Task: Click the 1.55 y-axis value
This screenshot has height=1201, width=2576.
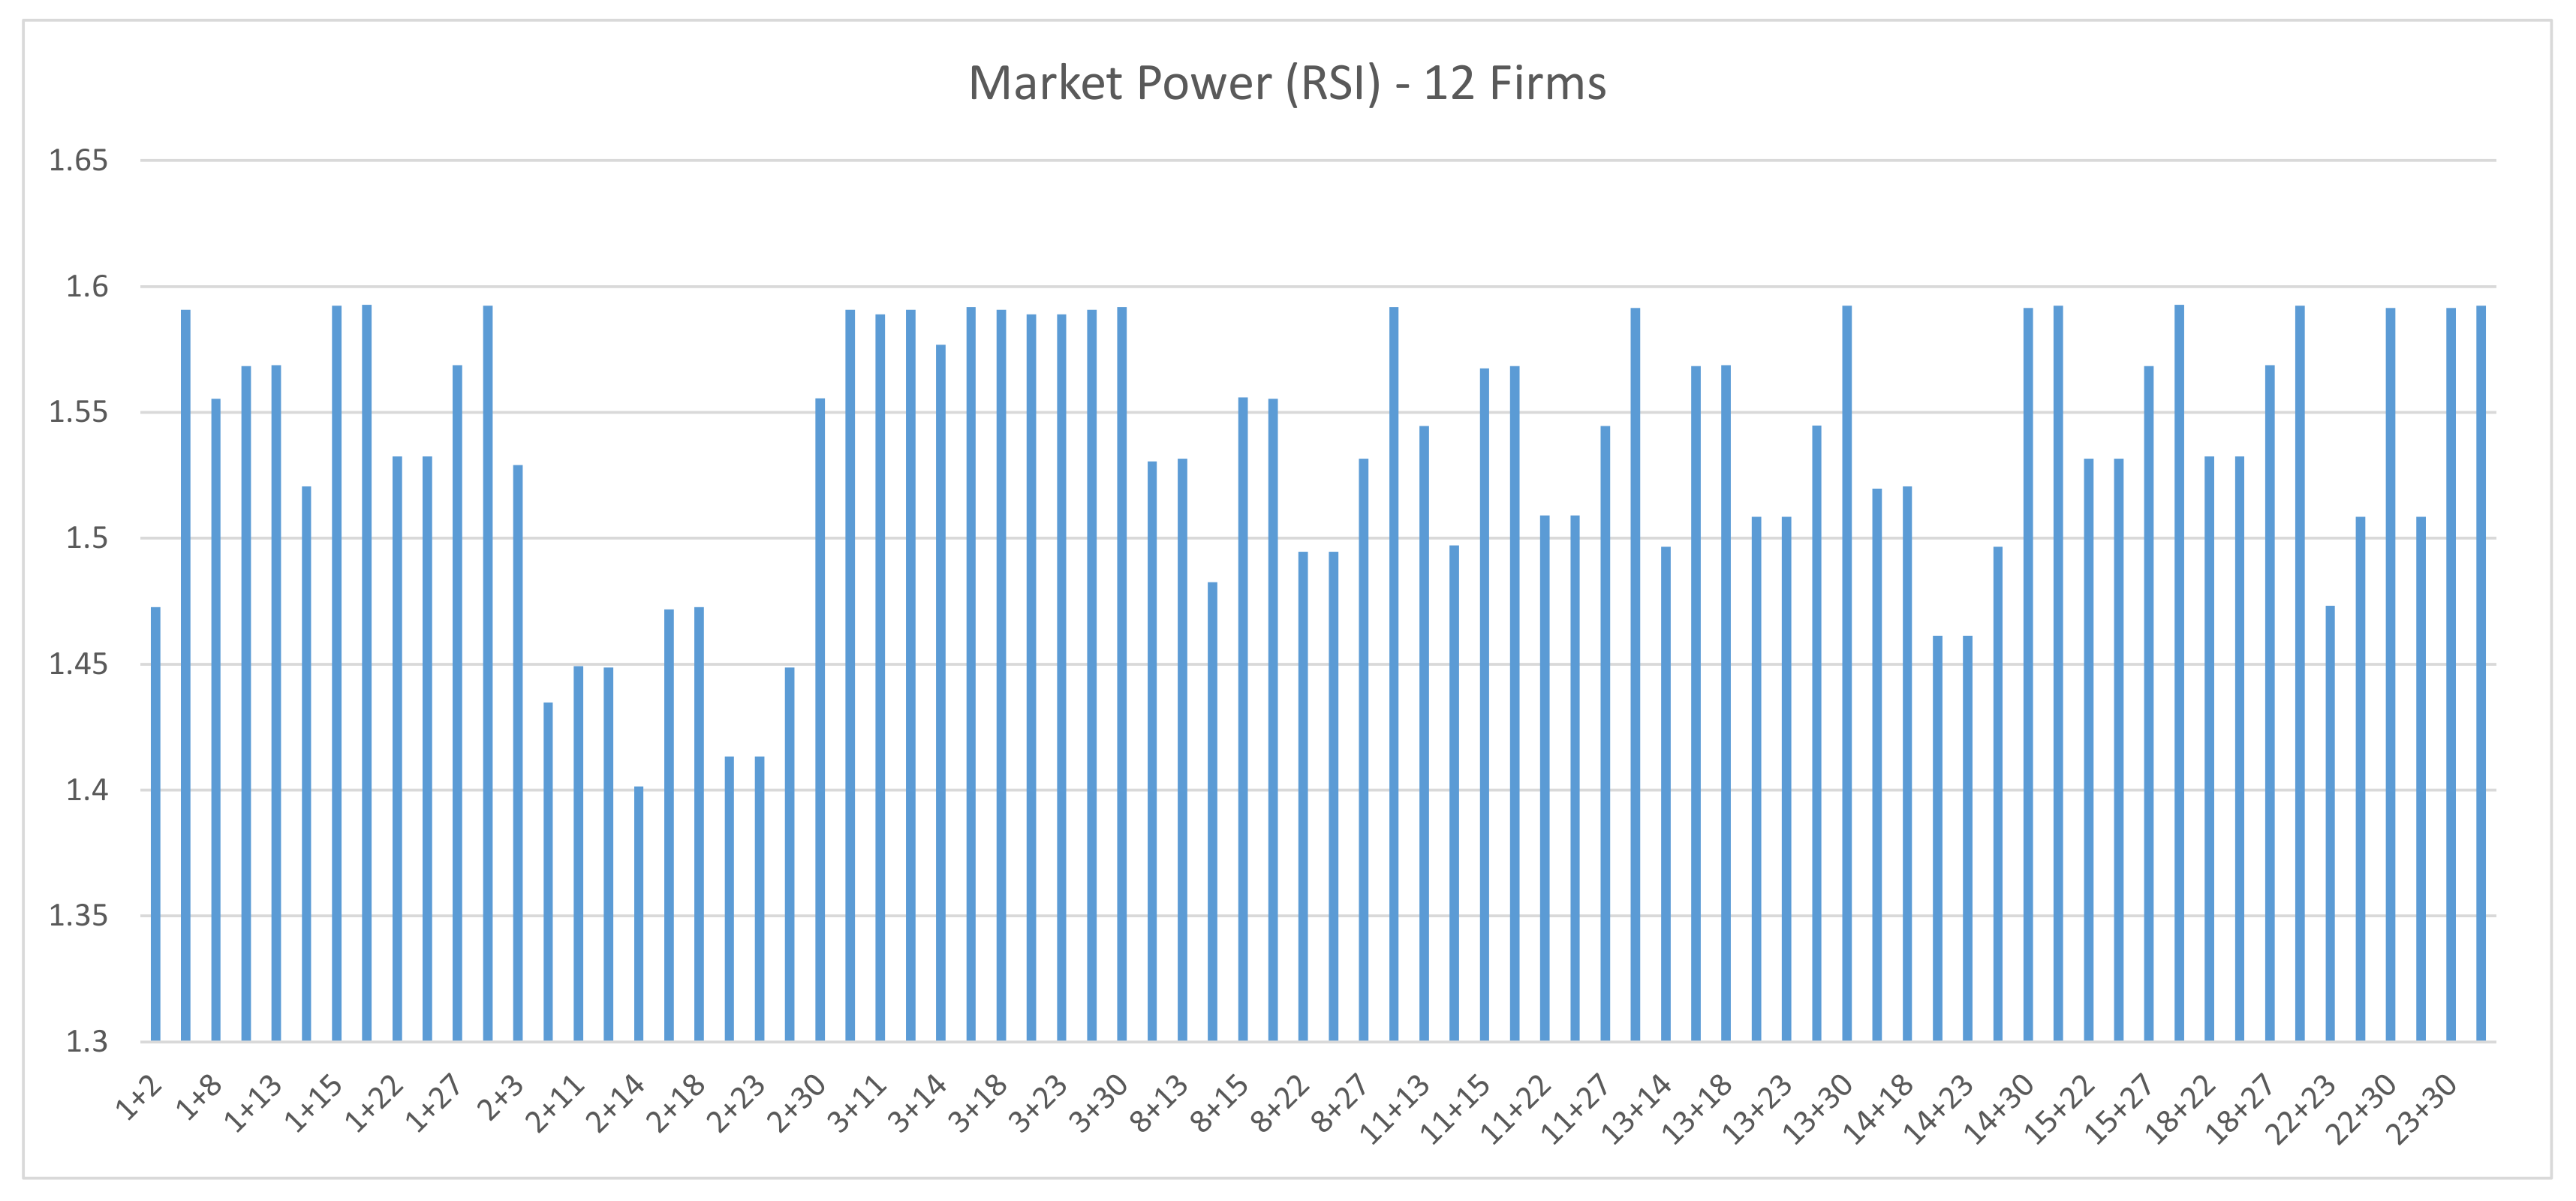Action: click(x=78, y=412)
